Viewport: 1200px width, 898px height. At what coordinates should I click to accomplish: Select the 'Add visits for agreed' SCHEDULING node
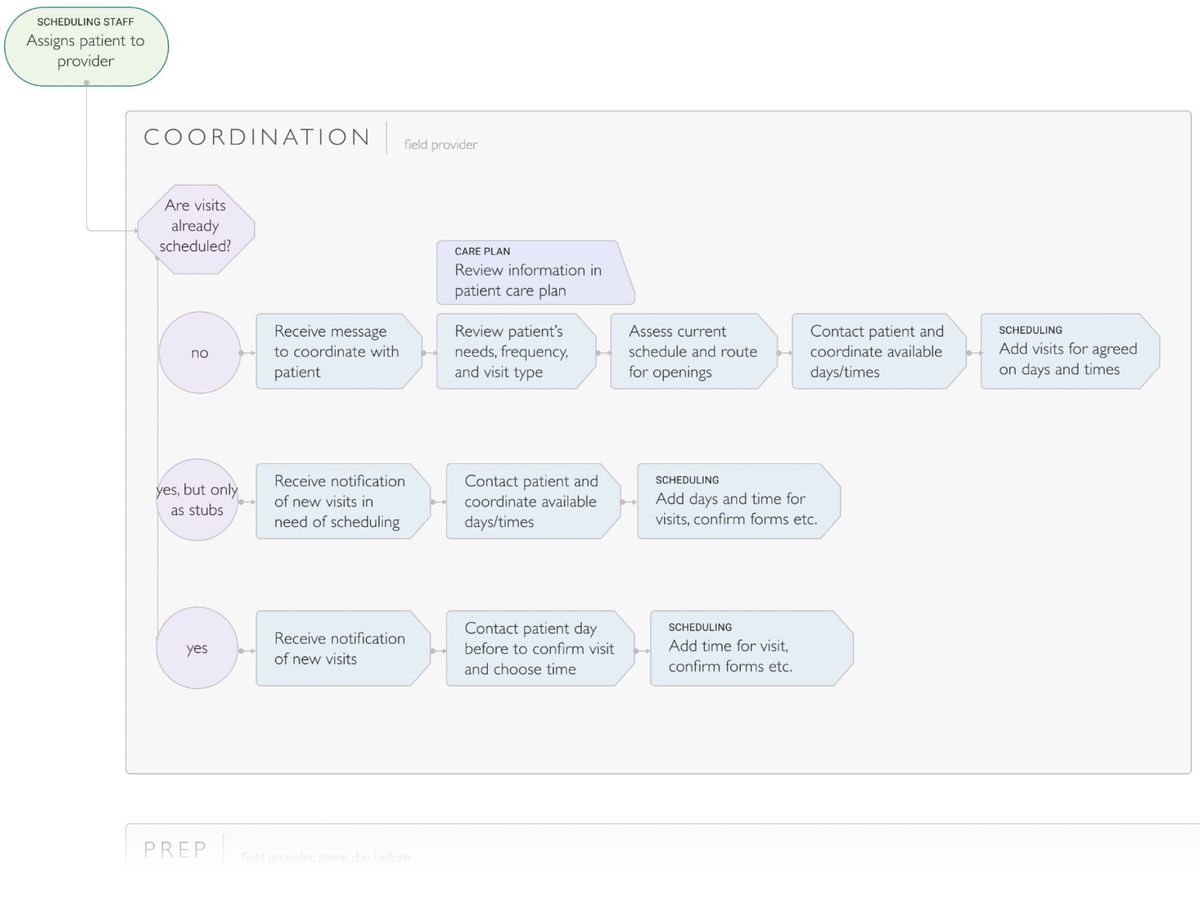(x=1066, y=351)
